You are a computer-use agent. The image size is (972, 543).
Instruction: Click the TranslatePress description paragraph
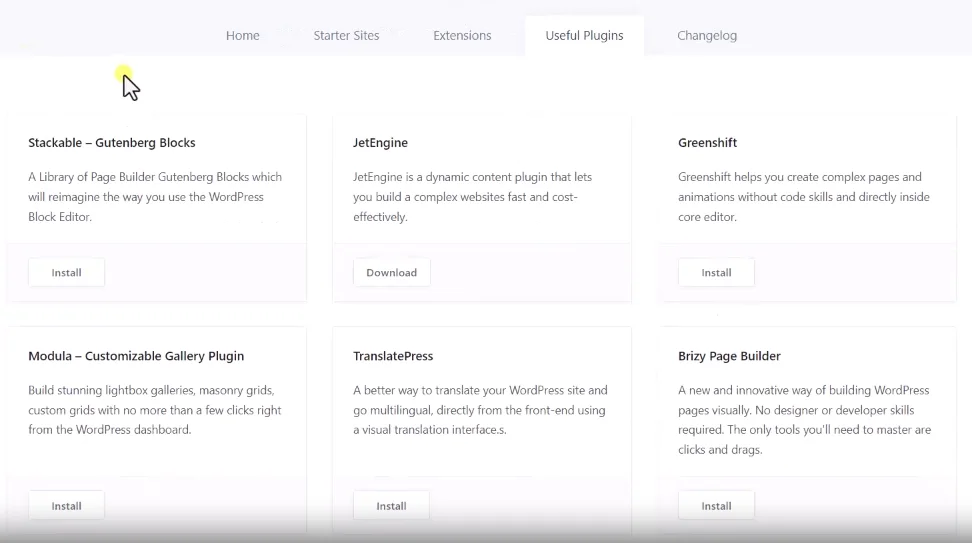480,410
